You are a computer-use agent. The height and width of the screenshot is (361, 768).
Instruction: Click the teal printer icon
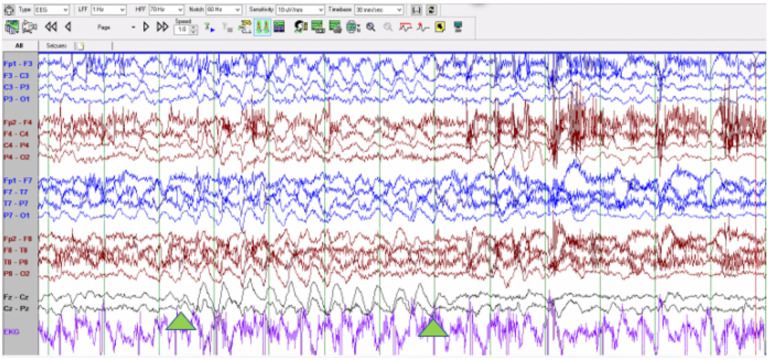353,27
